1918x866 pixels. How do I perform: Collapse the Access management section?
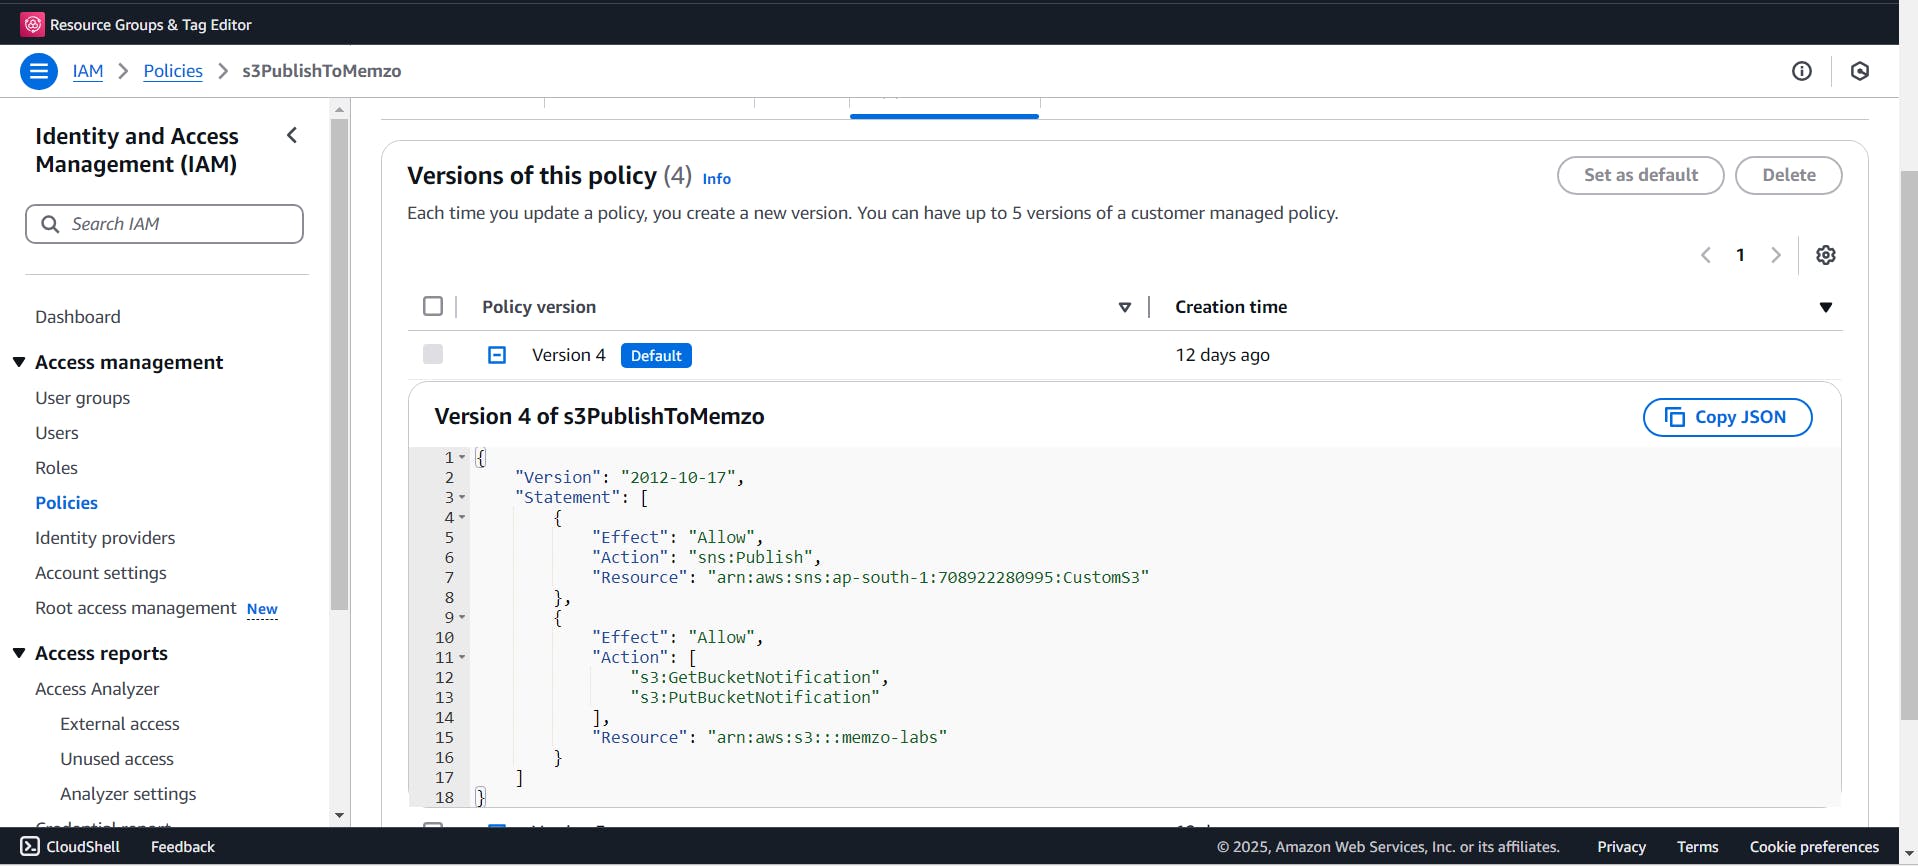pos(19,362)
